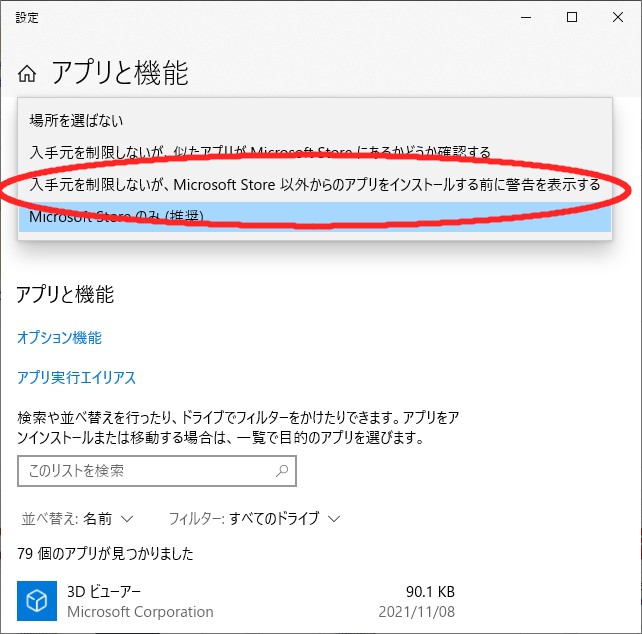This screenshot has width=642, height=634.
Task: Focus the このリストを検索 search field
Action: coord(145,470)
